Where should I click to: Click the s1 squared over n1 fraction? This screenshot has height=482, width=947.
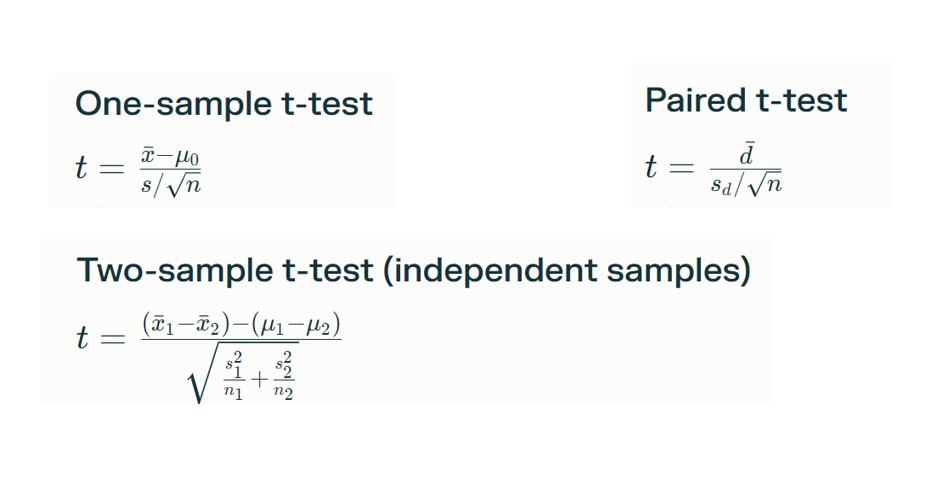(x=234, y=378)
